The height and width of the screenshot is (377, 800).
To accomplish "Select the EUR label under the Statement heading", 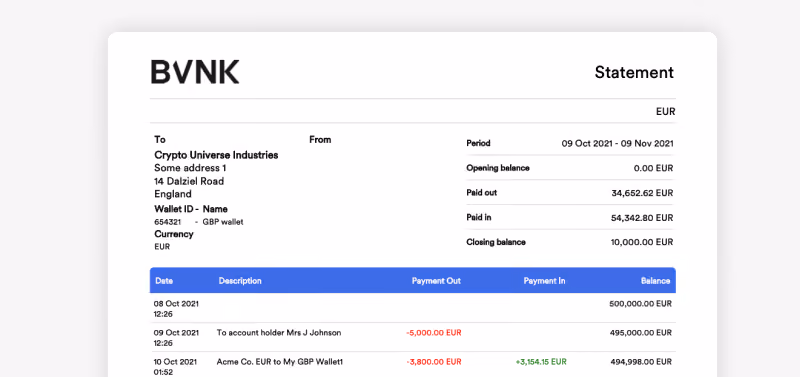I will coord(665,111).
